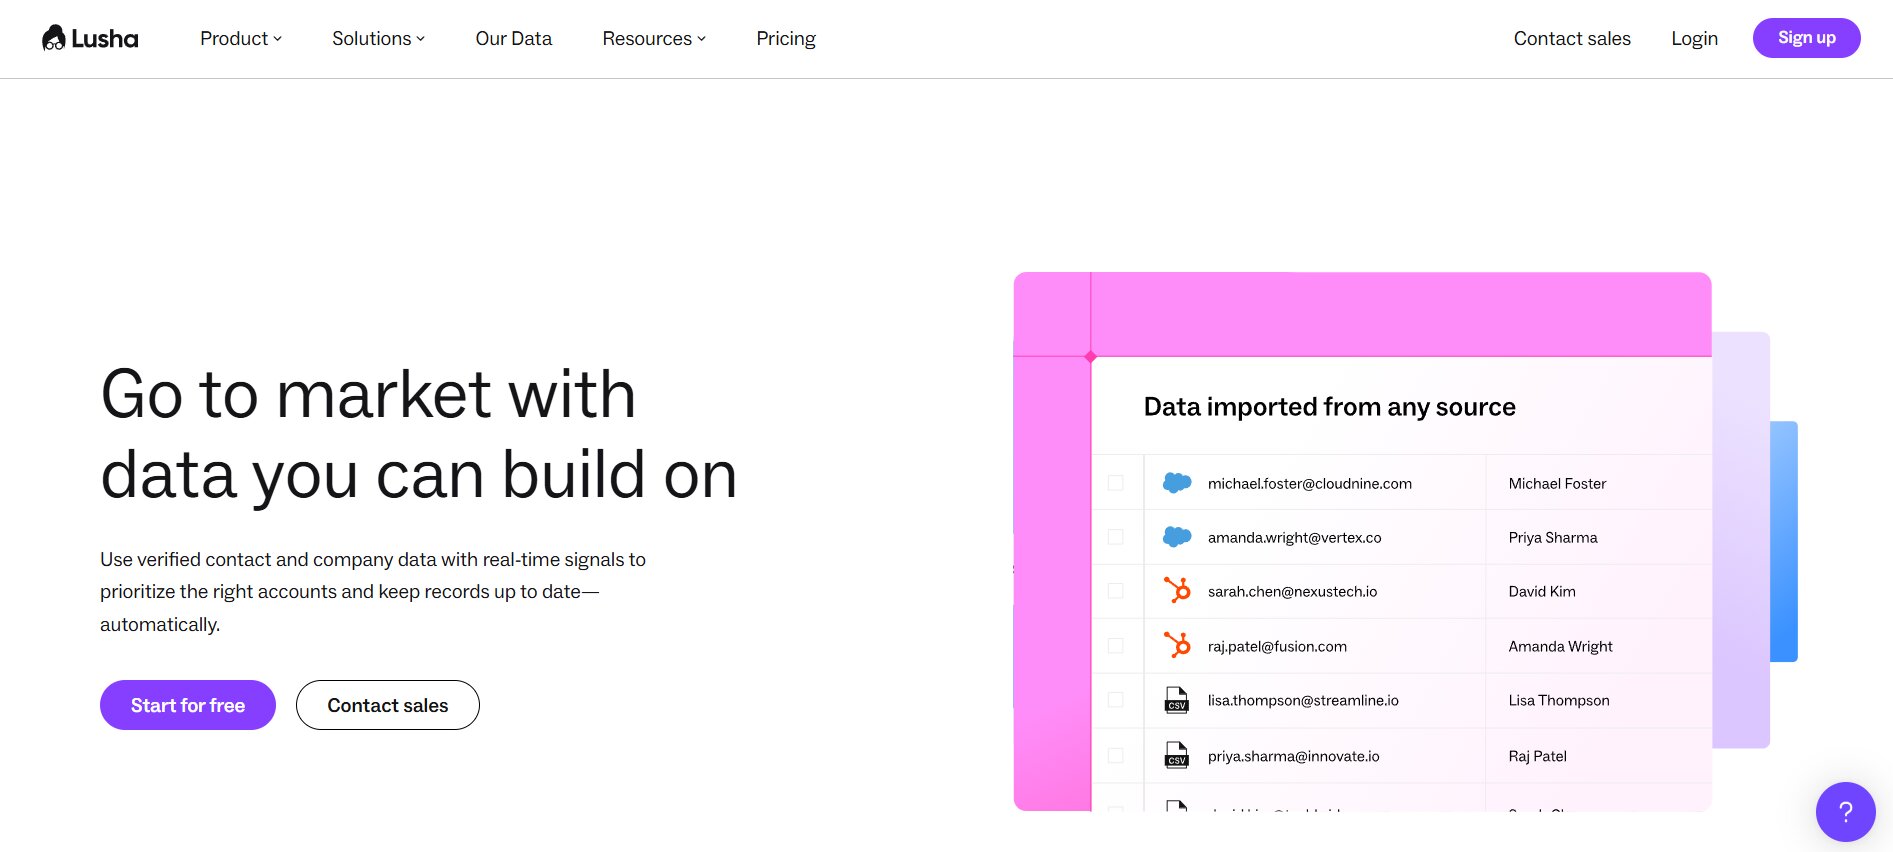This screenshot has width=1893, height=852.
Task: Click Salesforce cloud icon beside michael.foster email
Action: pos(1177,483)
